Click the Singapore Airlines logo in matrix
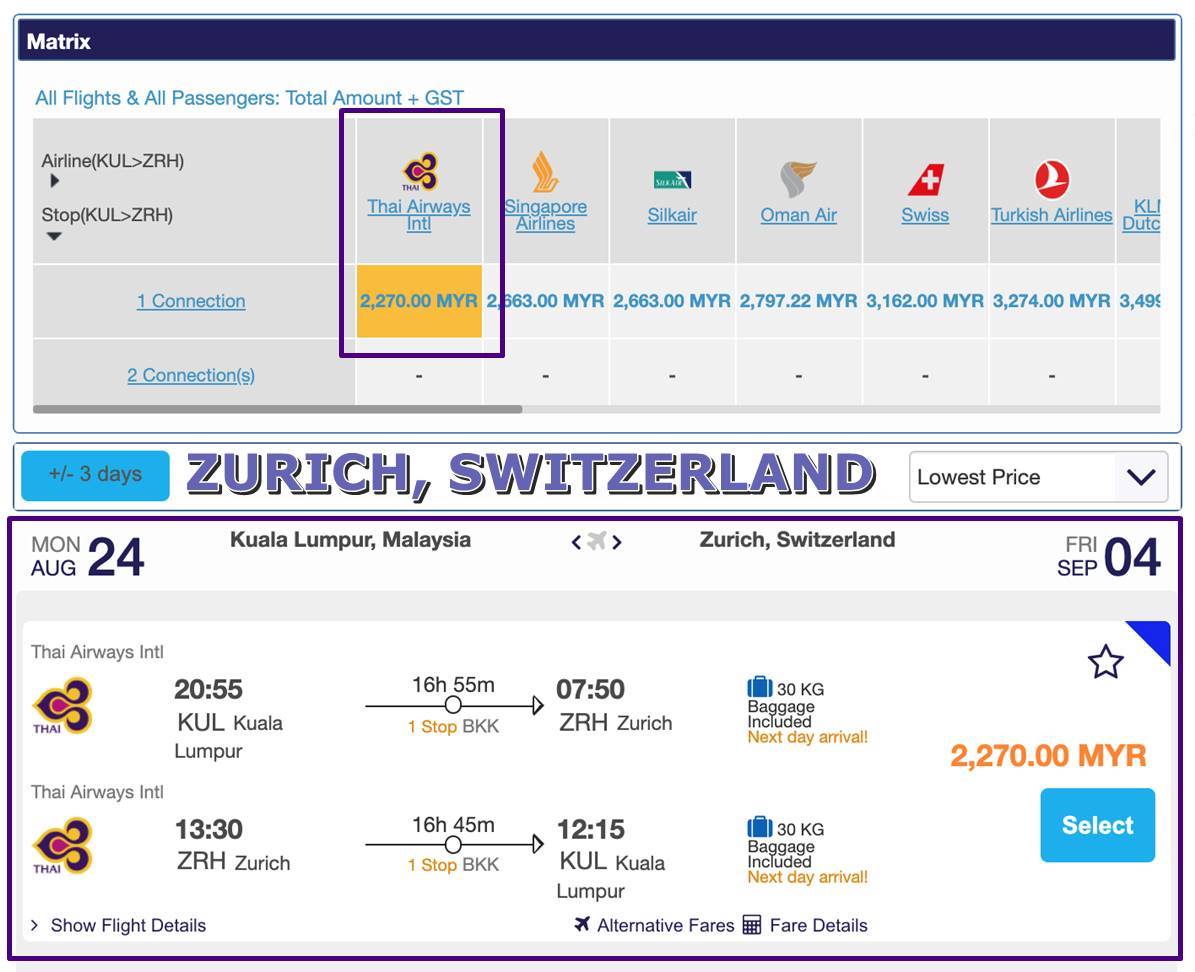This screenshot has height=972, width=1195. (x=545, y=172)
